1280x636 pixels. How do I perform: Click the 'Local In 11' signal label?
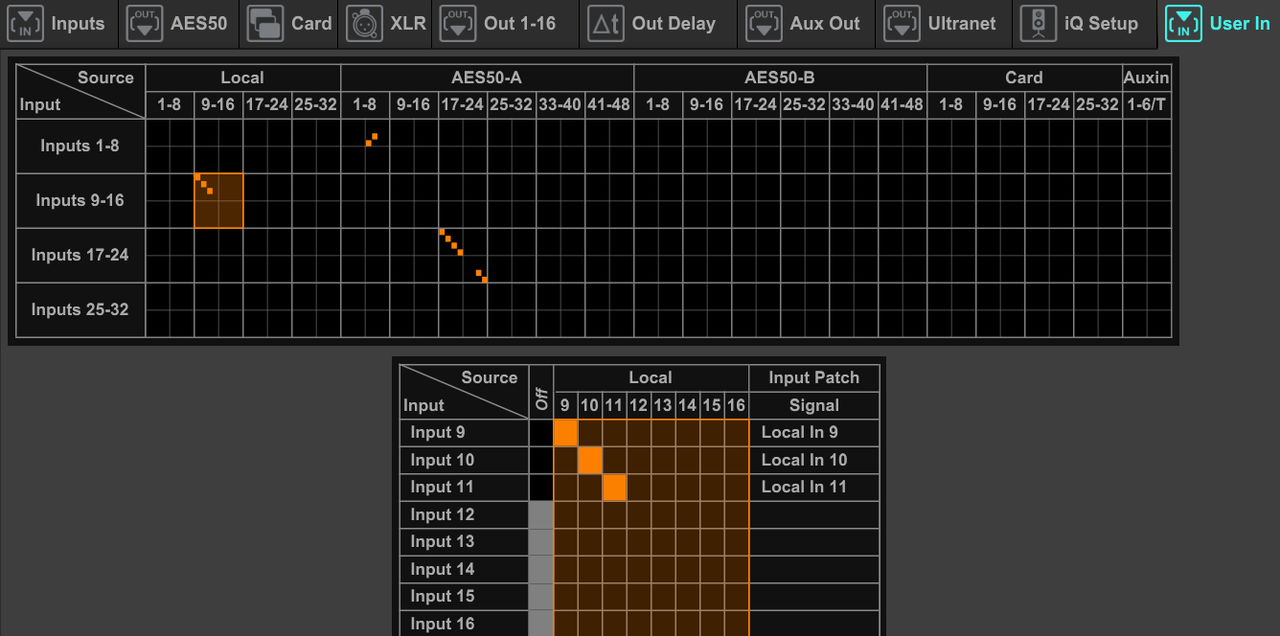coord(804,487)
